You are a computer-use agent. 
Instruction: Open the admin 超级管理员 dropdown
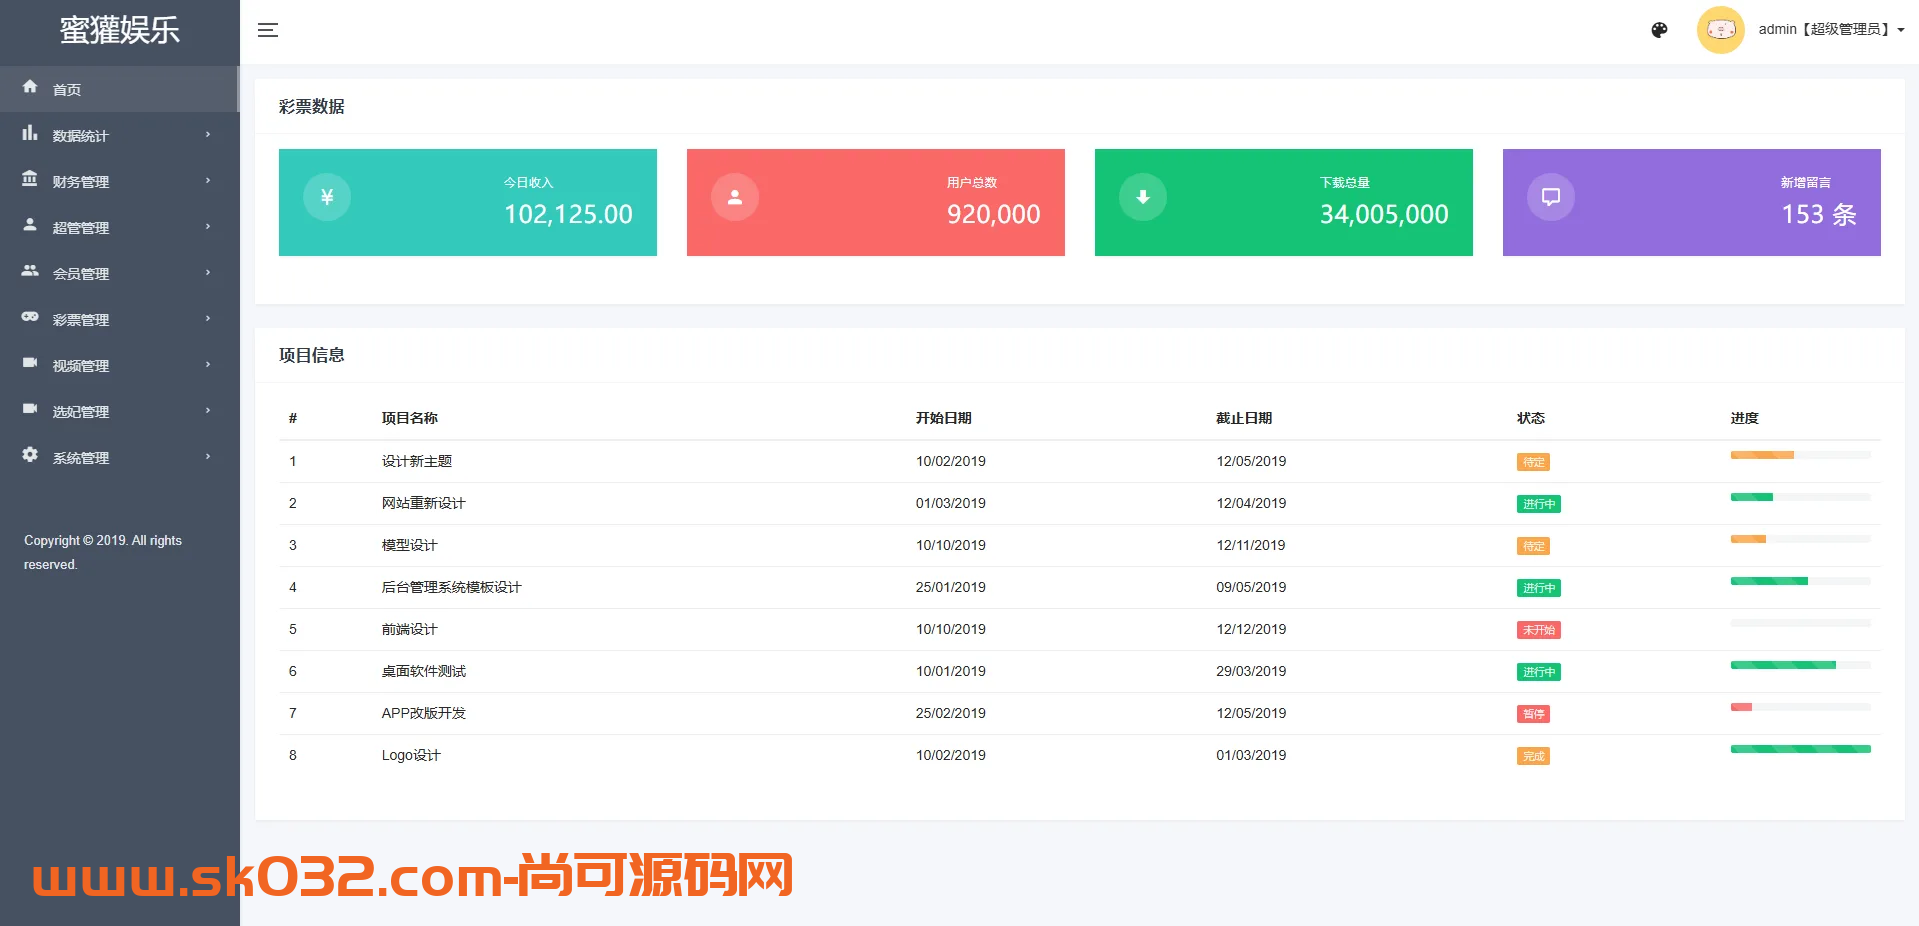tap(1831, 30)
